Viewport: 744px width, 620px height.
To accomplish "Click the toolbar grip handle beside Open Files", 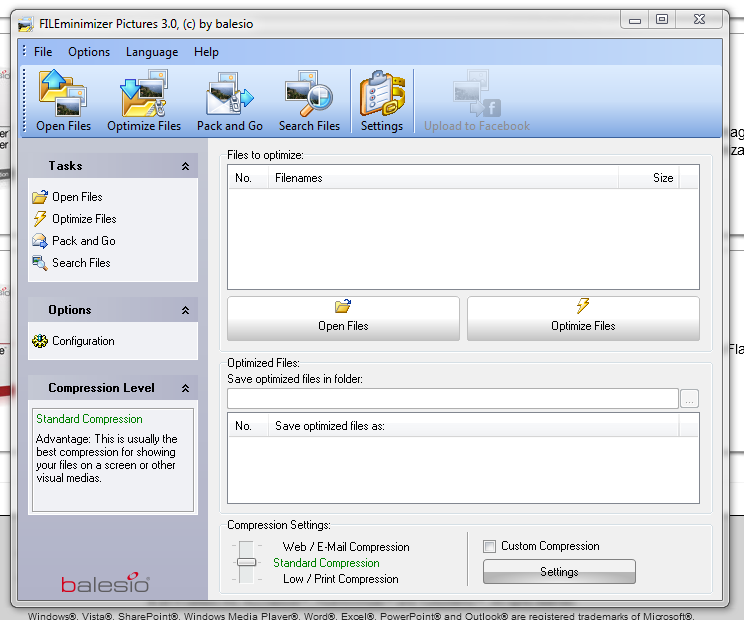I will 24,100.
